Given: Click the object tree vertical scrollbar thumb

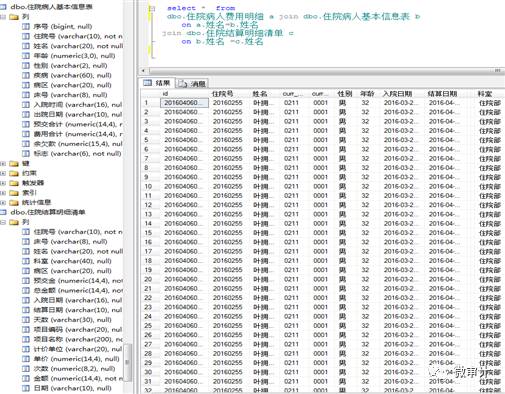Looking at the screenshot, I should (127, 363).
